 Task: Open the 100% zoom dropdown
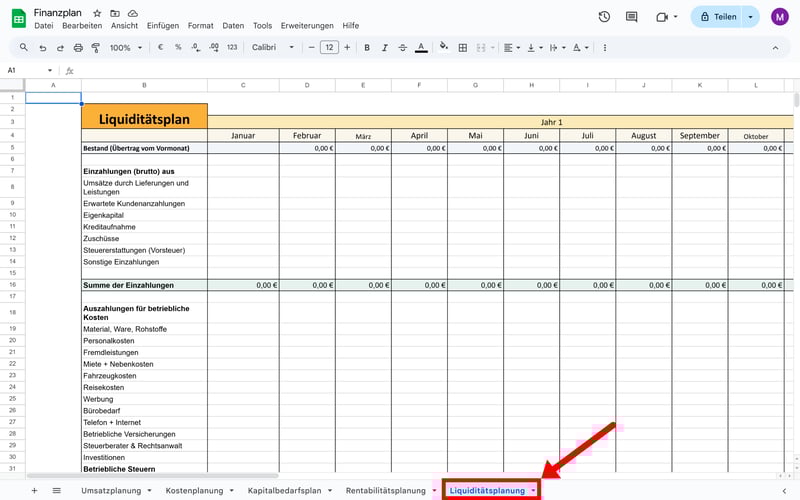(125, 47)
